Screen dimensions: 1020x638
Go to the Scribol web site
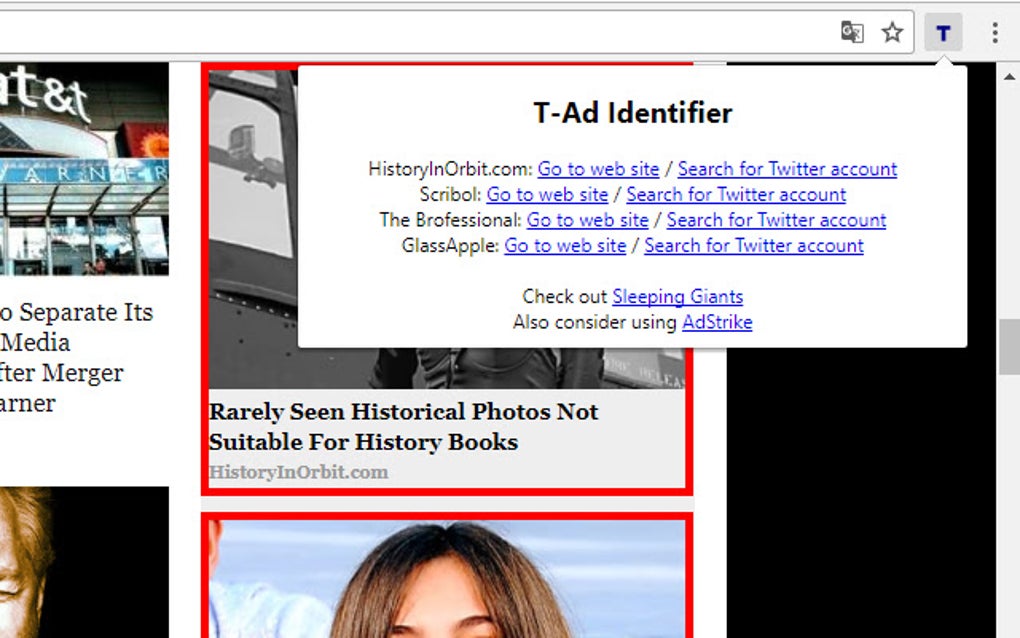[546, 194]
